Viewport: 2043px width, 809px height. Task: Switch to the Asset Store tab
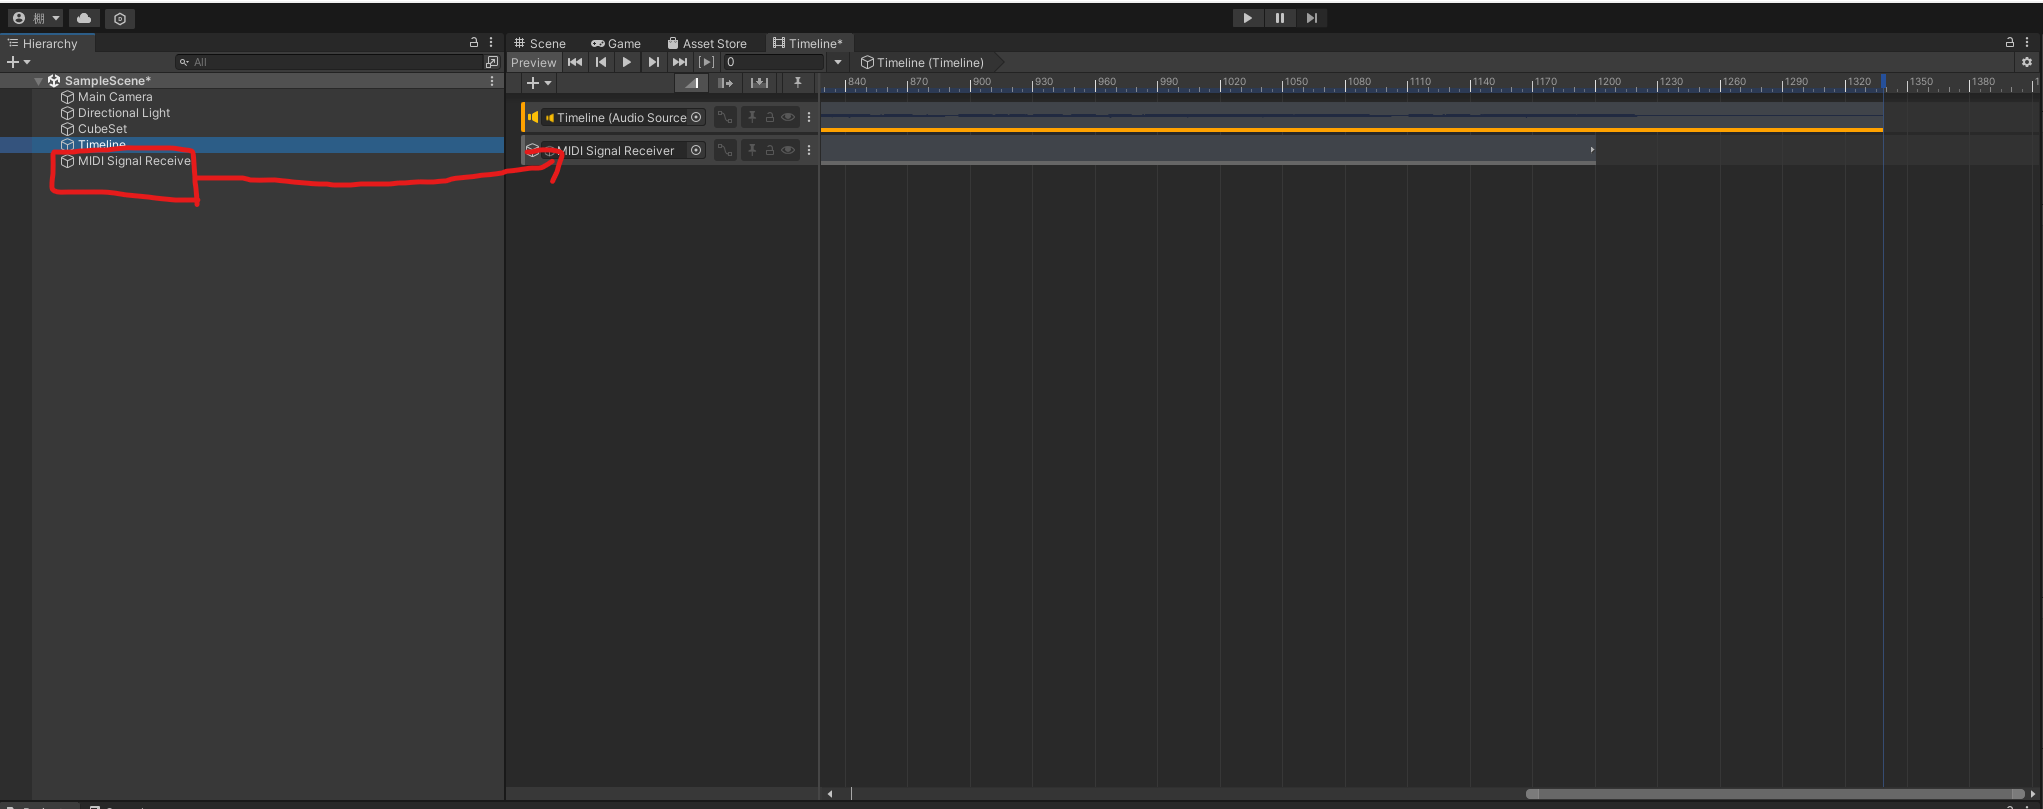(707, 43)
